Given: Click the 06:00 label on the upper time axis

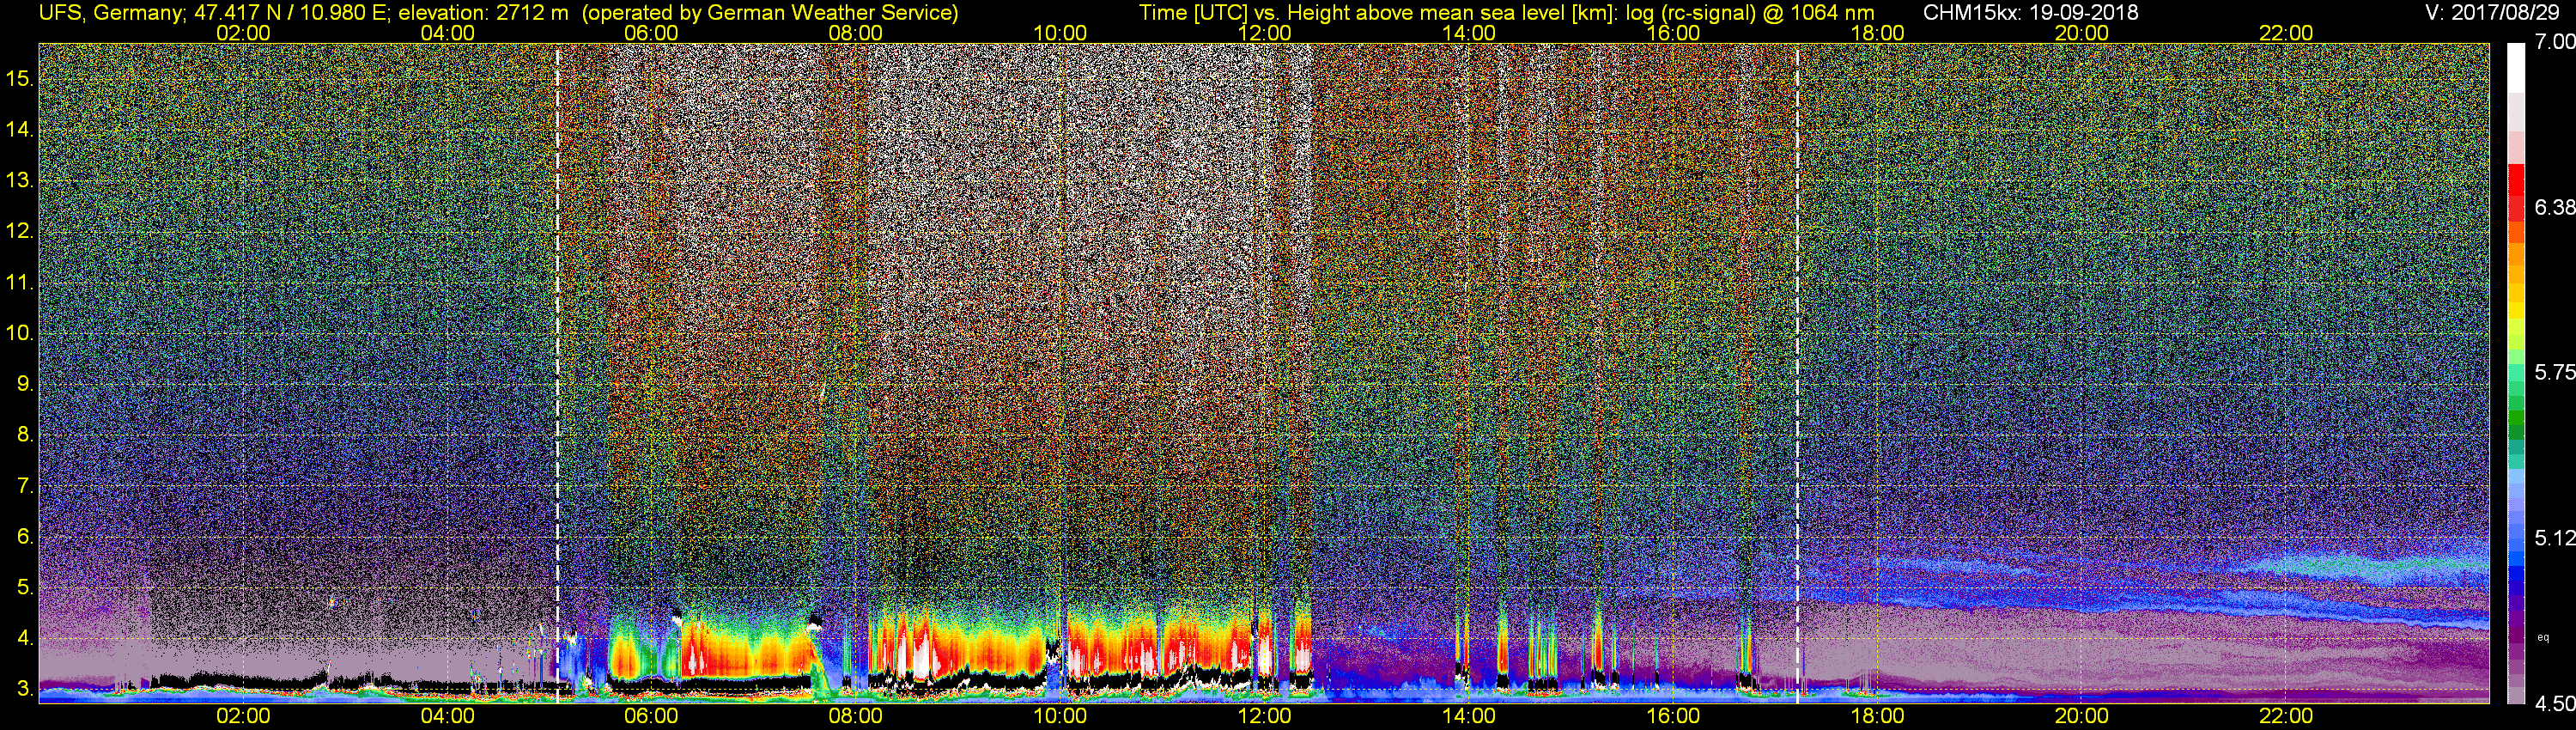Looking at the screenshot, I should pyautogui.click(x=651, y=33).
